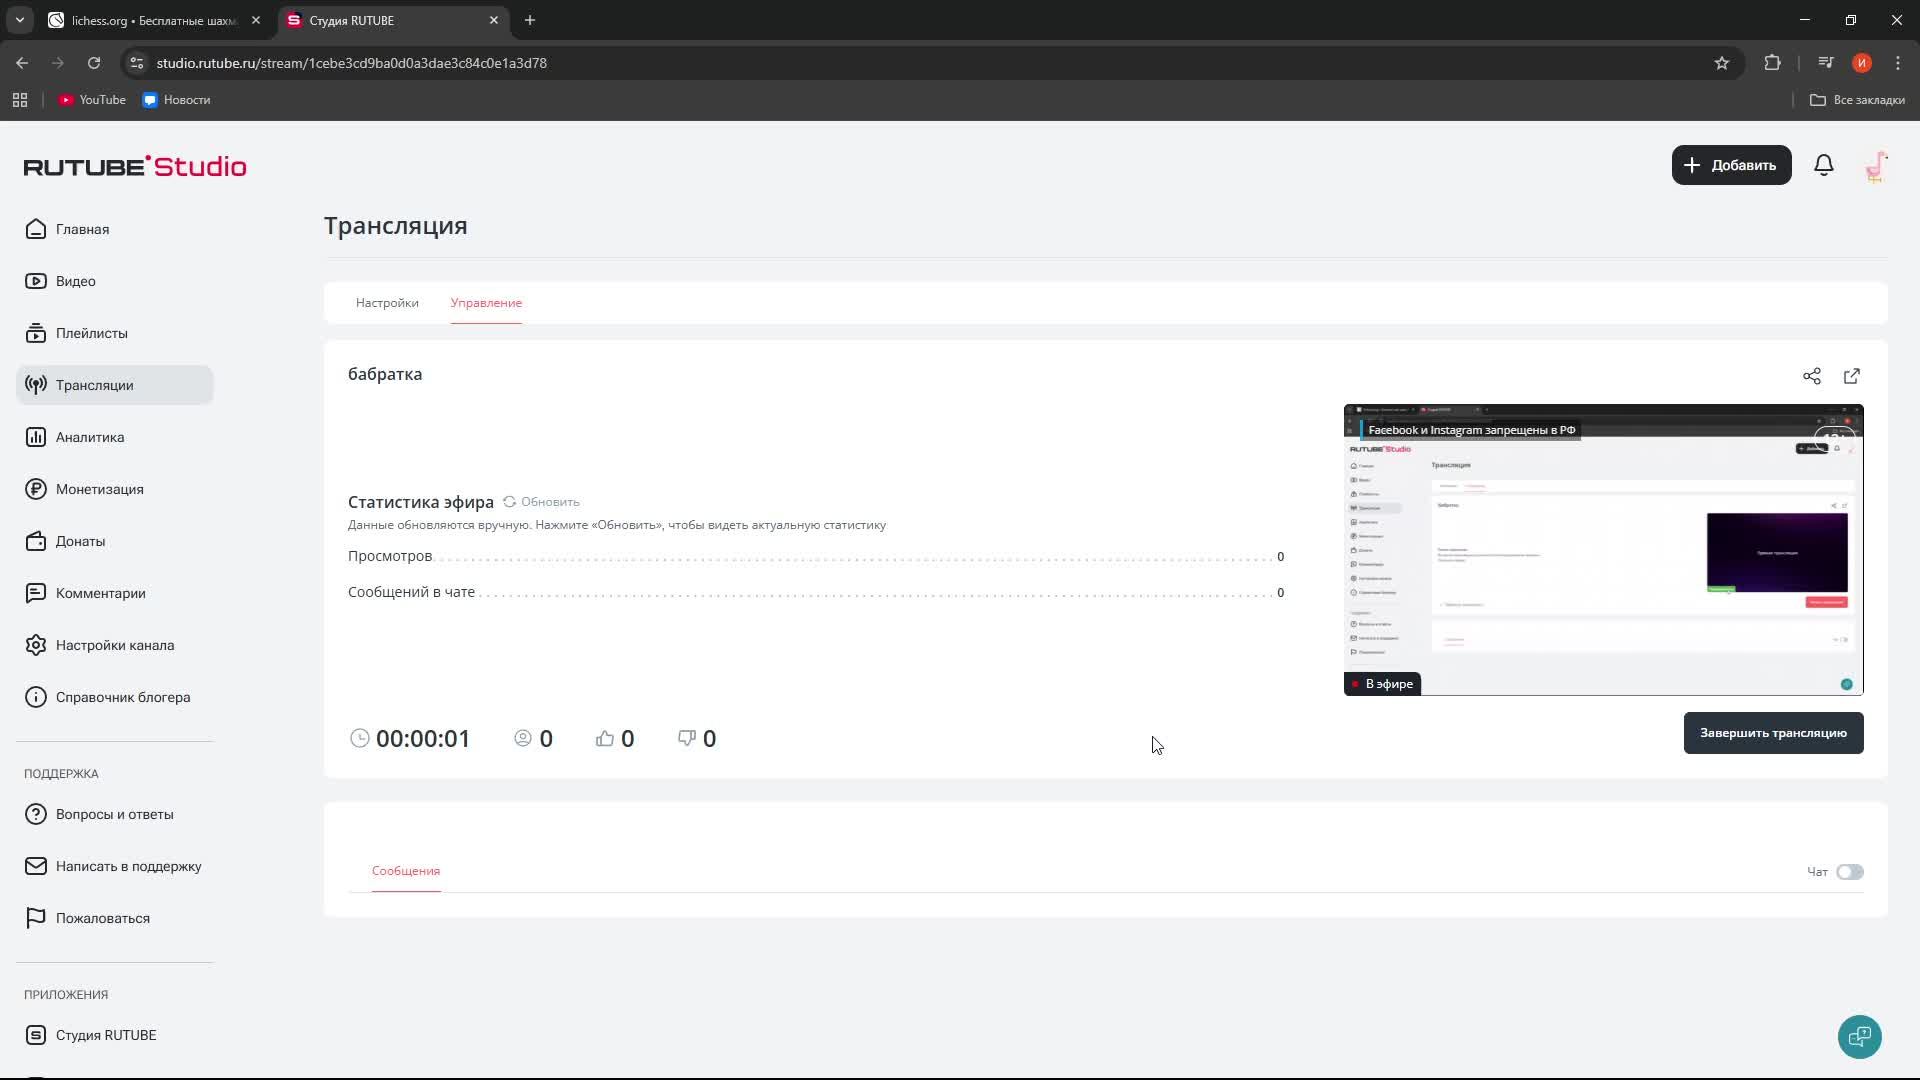
Task: Toggle the Чат switch on
Action: [x=1849, y=872]
